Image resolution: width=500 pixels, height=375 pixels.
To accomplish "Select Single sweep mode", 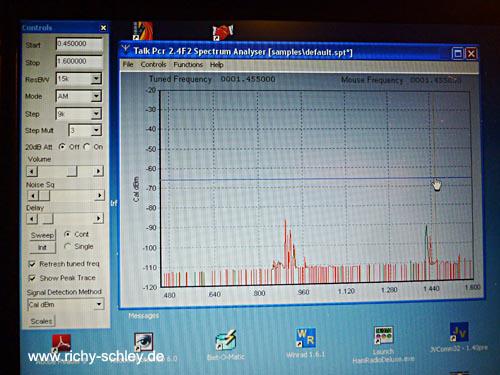I will pos(67,247).
